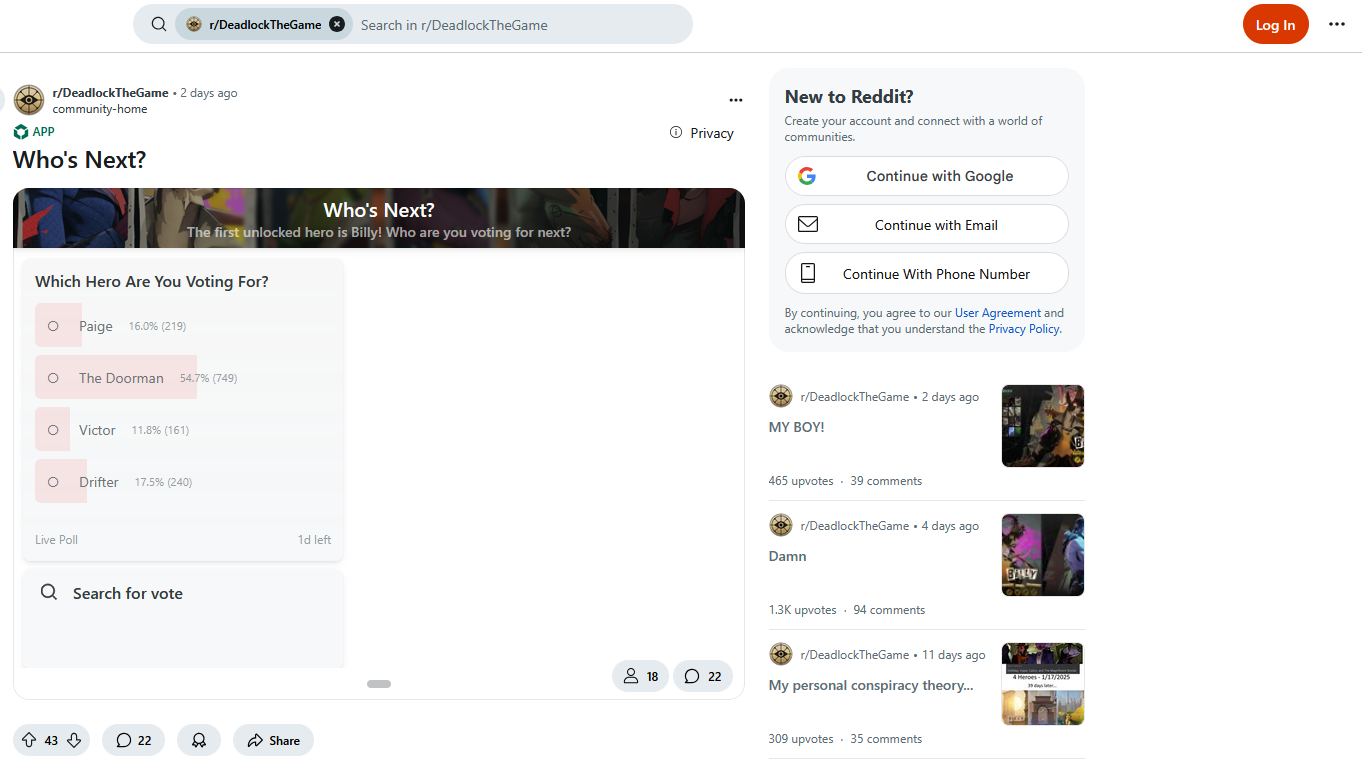1362x769 pixels.
Task: Click the 18 participants user icon button
Action: 640,677
